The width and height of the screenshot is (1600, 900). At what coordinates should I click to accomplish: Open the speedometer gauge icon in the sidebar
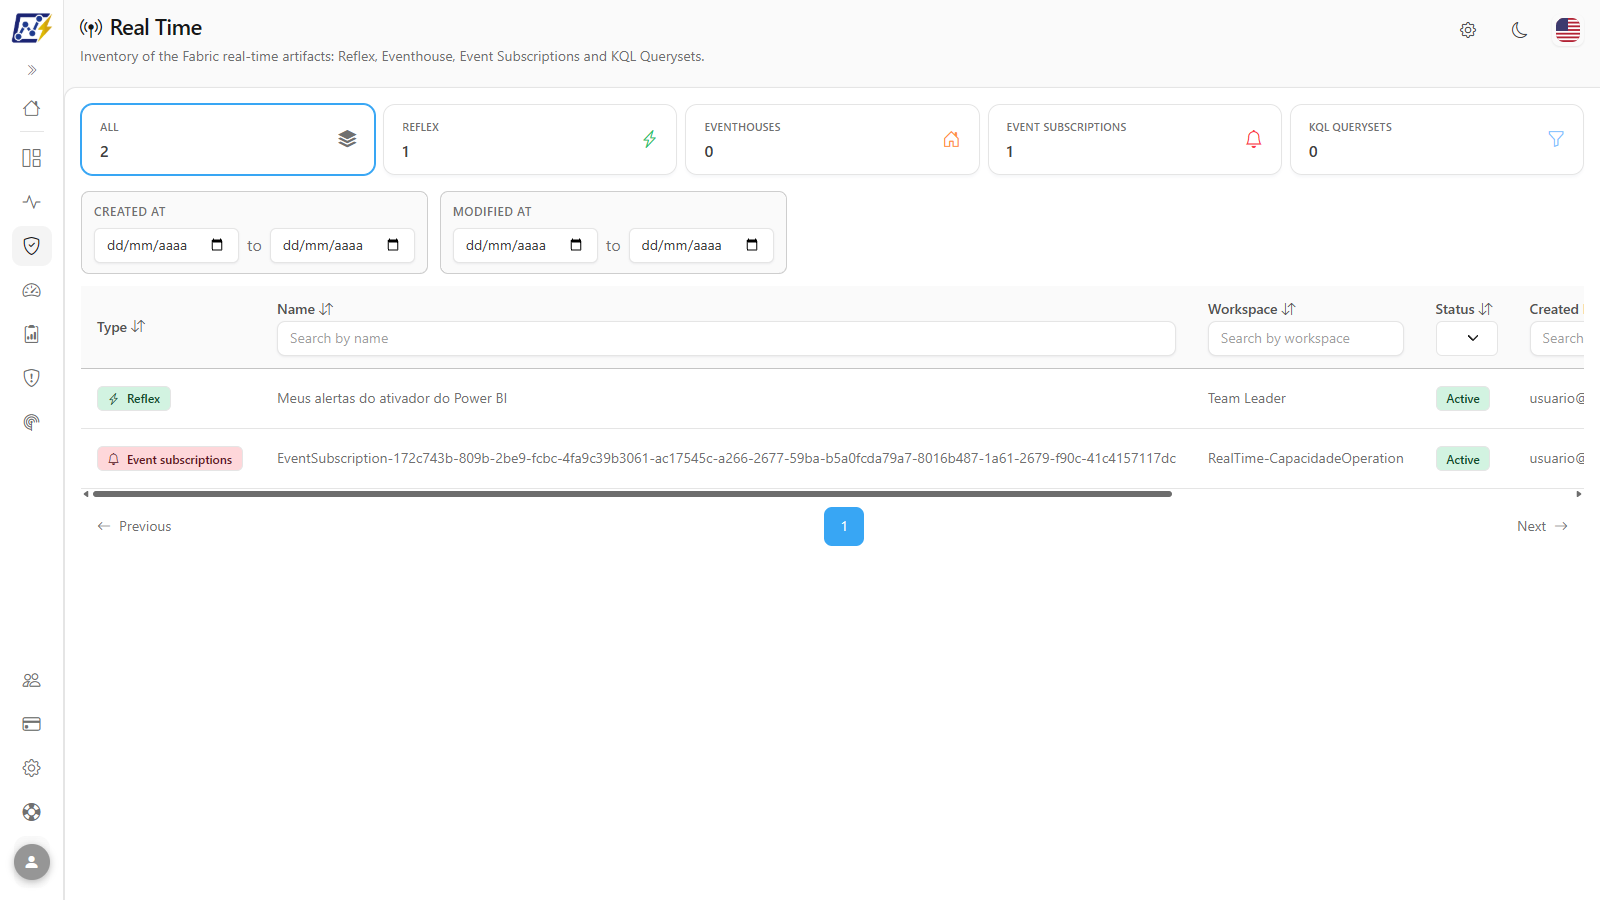tap(32, 290)
